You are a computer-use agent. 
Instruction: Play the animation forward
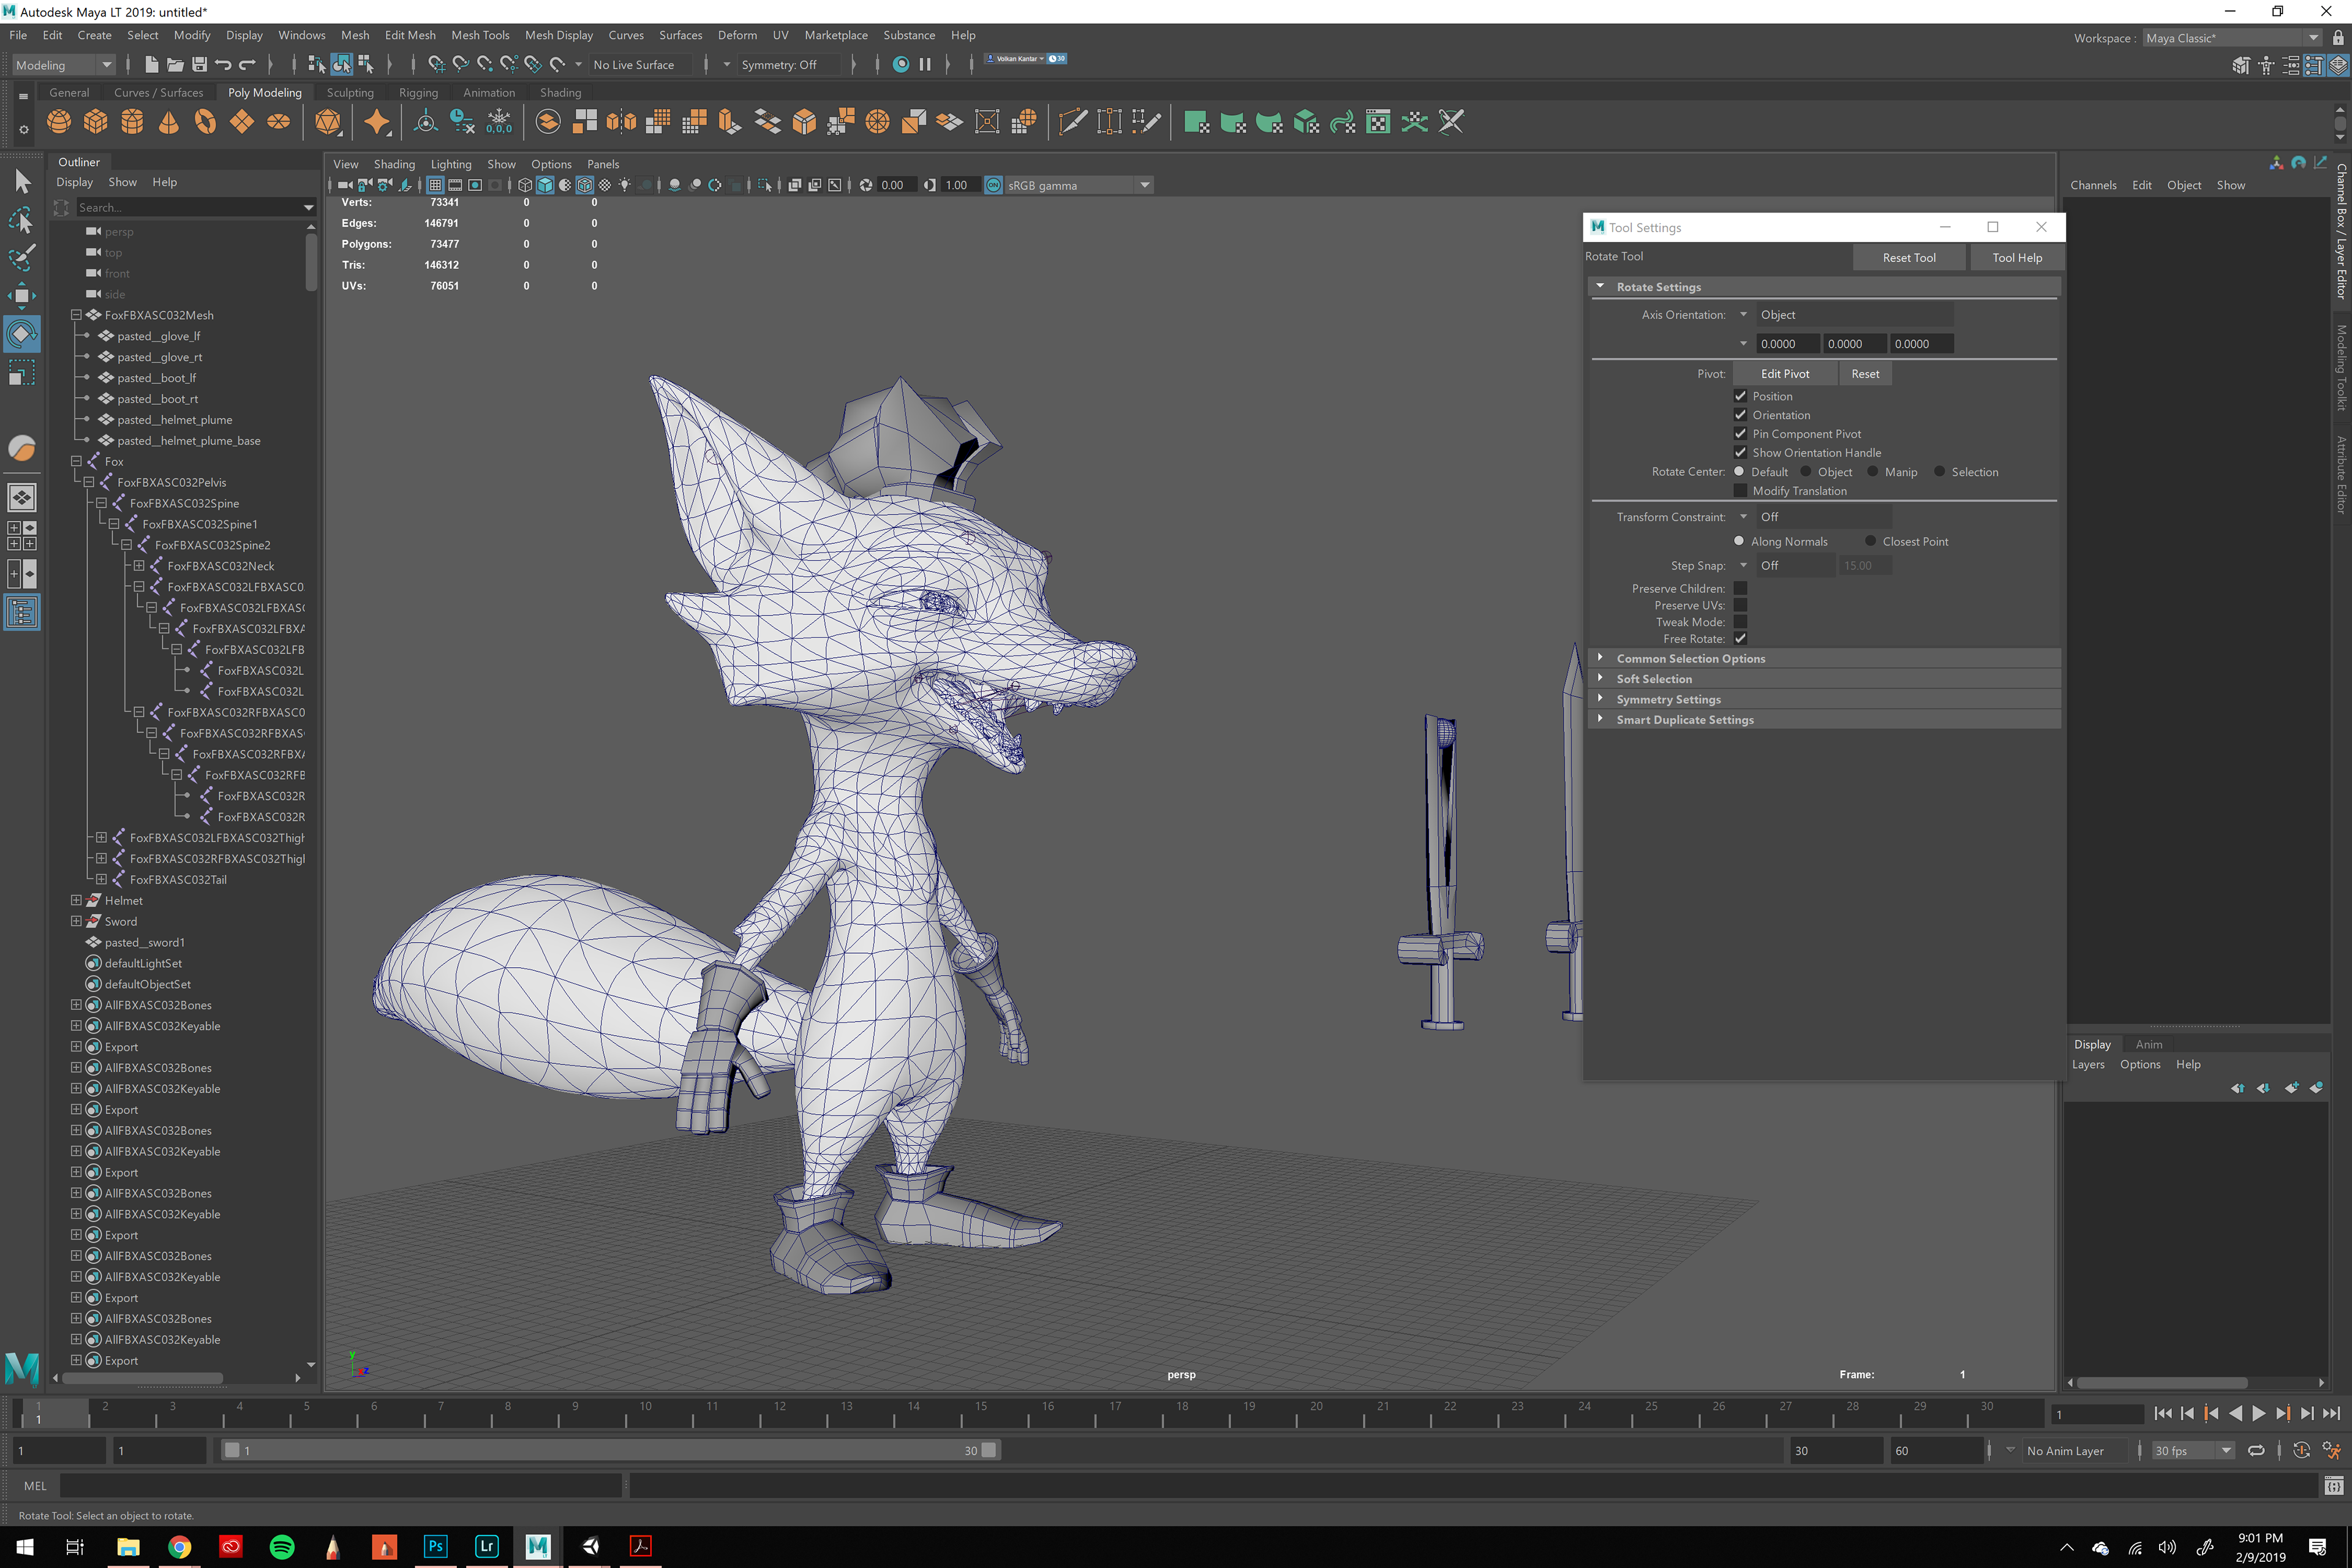coord(2259,1413)
